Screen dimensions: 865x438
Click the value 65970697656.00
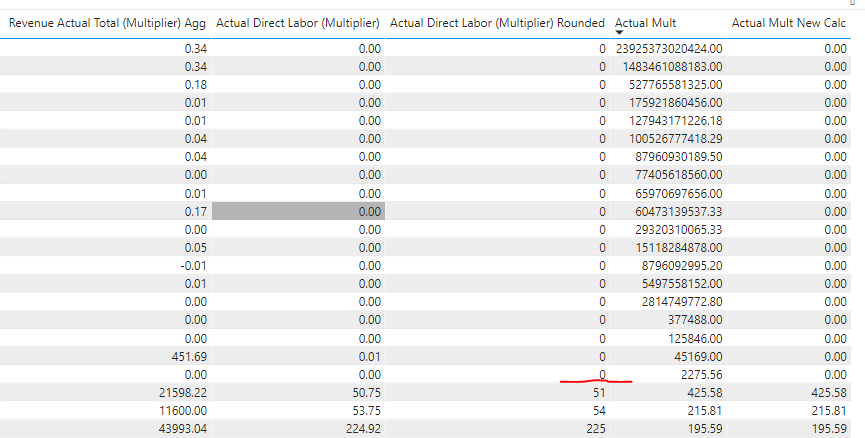pyautogui.click(x=679, y=194)
